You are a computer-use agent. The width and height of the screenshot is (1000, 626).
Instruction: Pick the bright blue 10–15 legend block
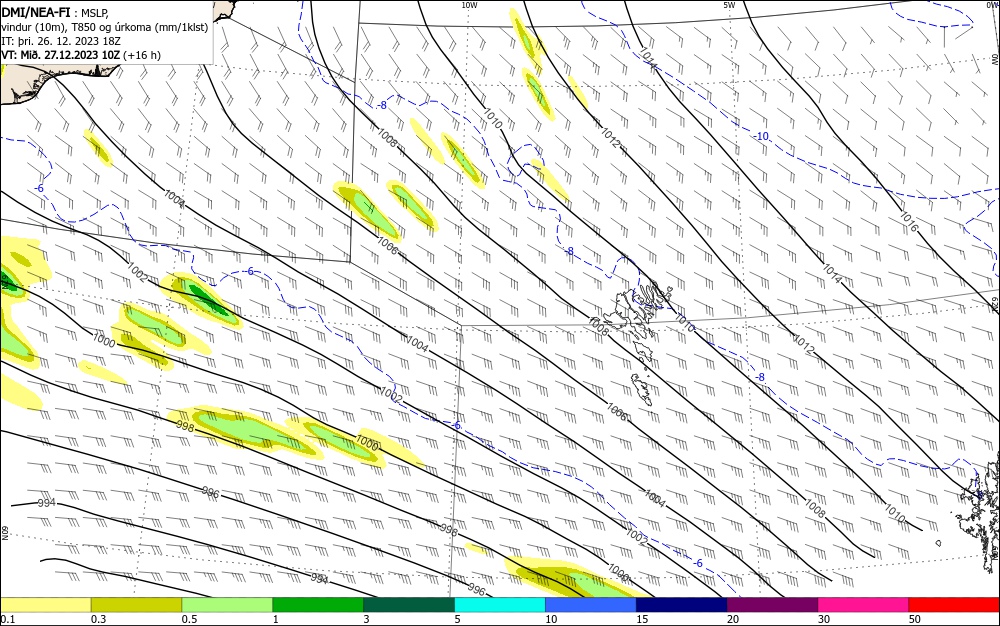[x=591, y=605]
